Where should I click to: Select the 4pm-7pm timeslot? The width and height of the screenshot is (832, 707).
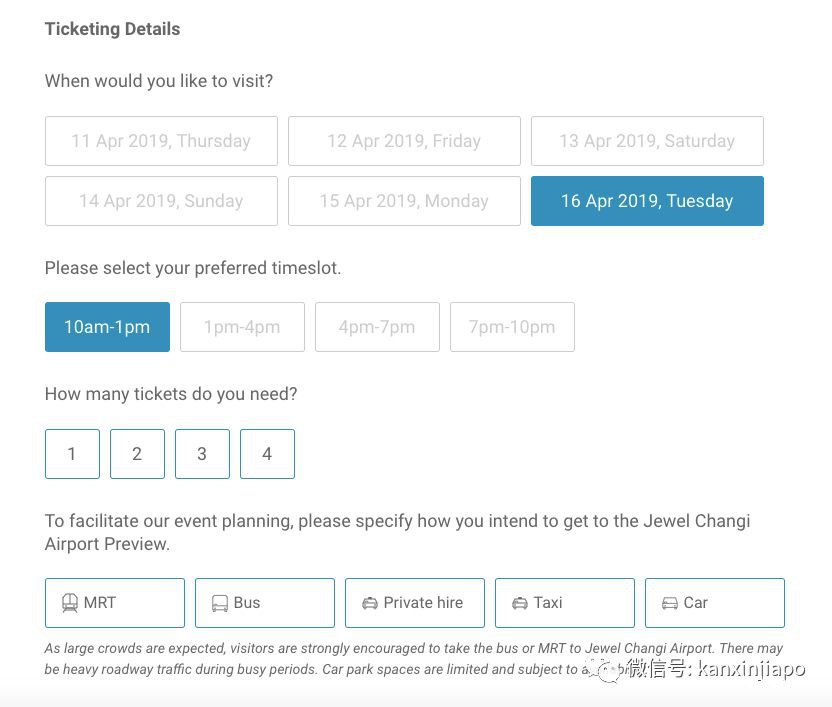point(377,327)
